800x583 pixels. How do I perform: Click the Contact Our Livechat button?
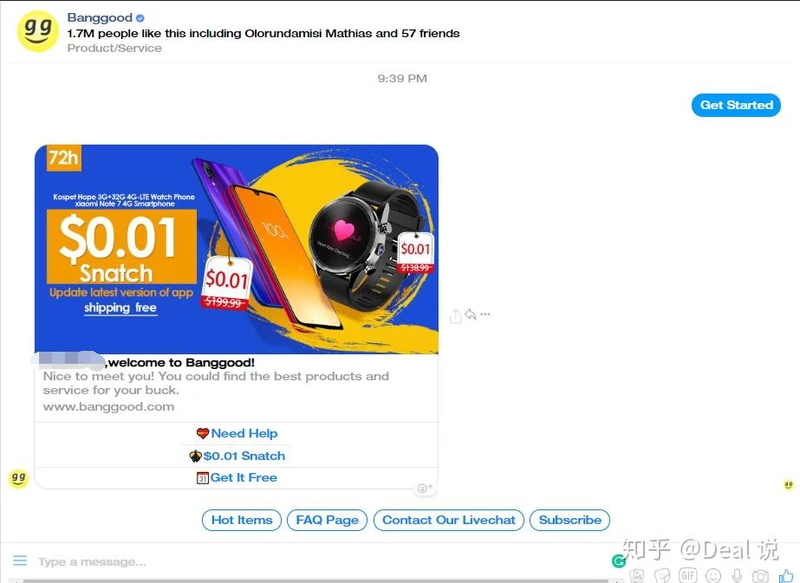coord(449,520)
